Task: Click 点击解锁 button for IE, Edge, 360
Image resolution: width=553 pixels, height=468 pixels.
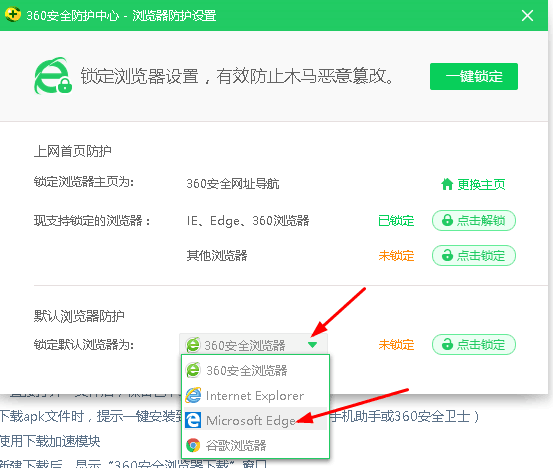Action: pos(474,220)
